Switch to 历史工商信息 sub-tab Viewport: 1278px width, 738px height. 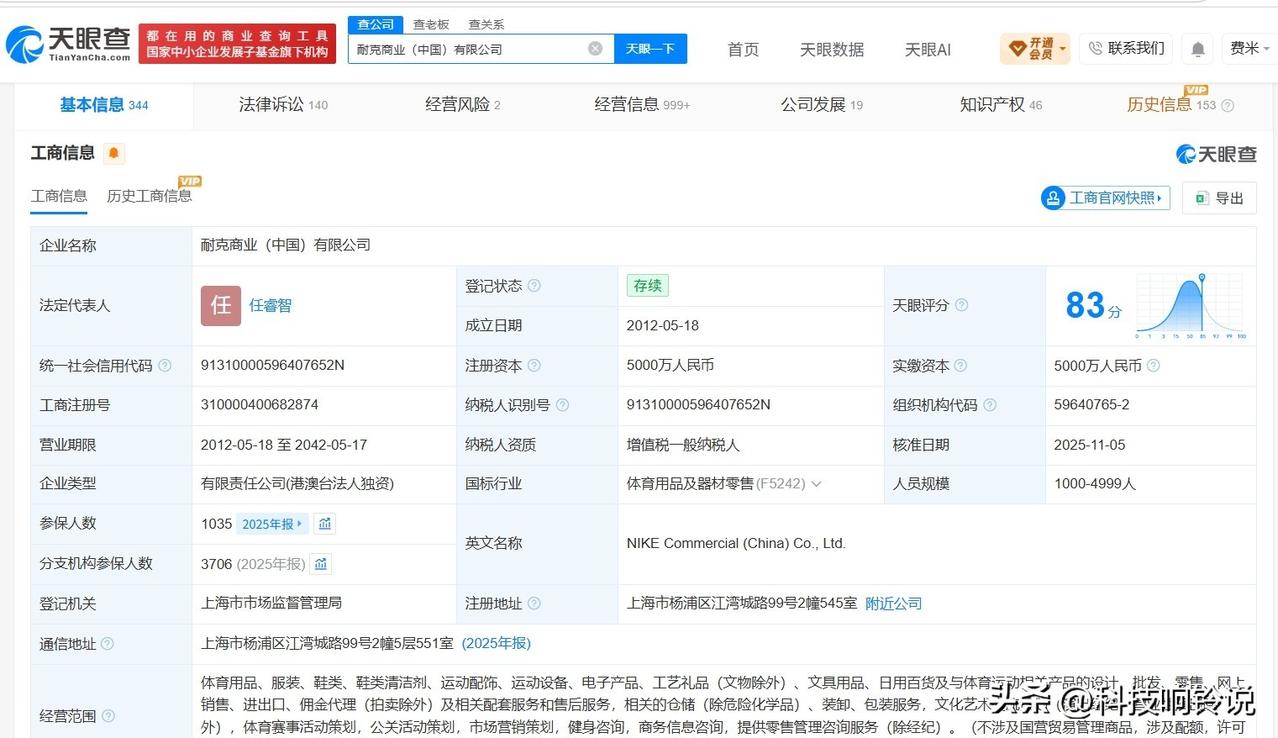coord(149,196)
